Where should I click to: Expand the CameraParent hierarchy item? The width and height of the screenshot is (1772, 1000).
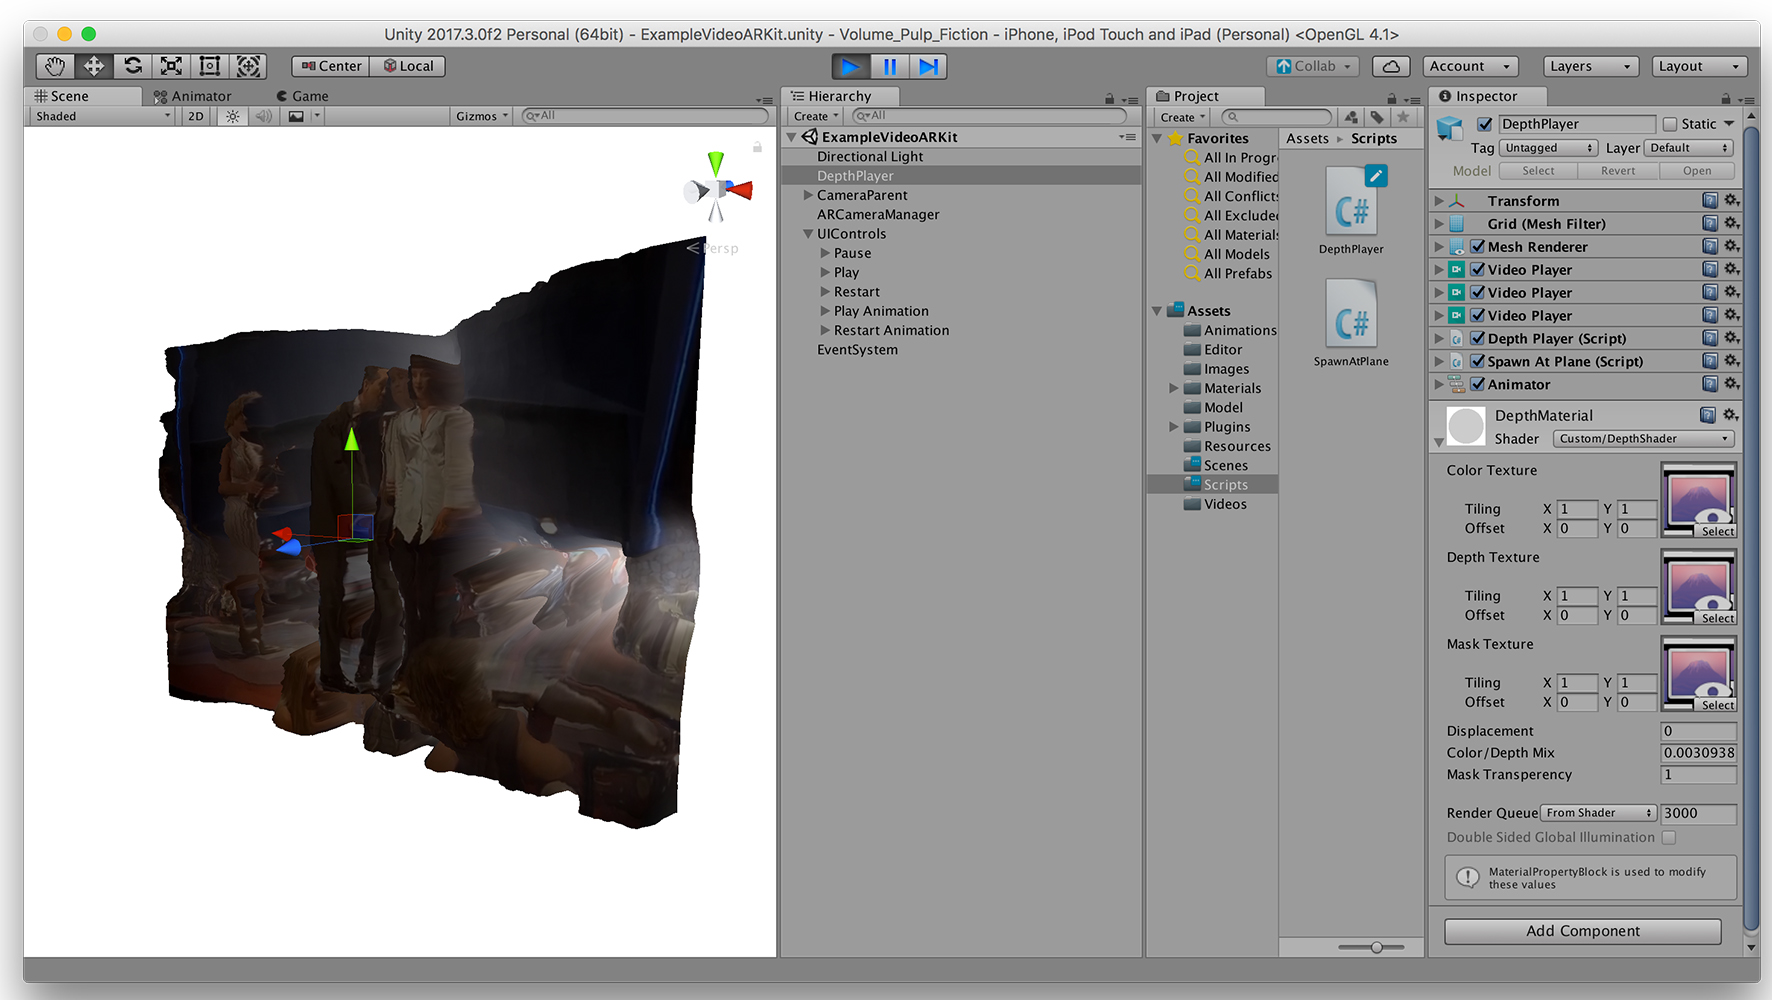tap(808, 195)
